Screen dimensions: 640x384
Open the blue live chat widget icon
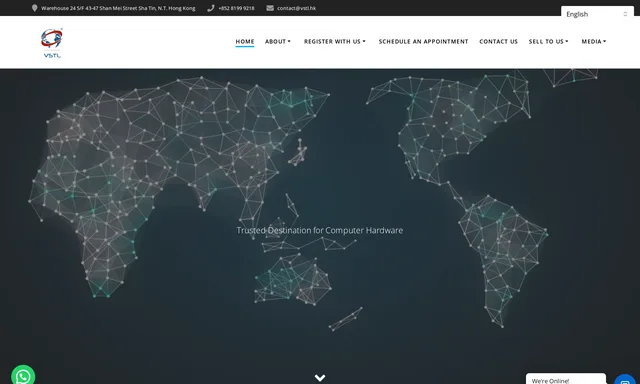625,380
